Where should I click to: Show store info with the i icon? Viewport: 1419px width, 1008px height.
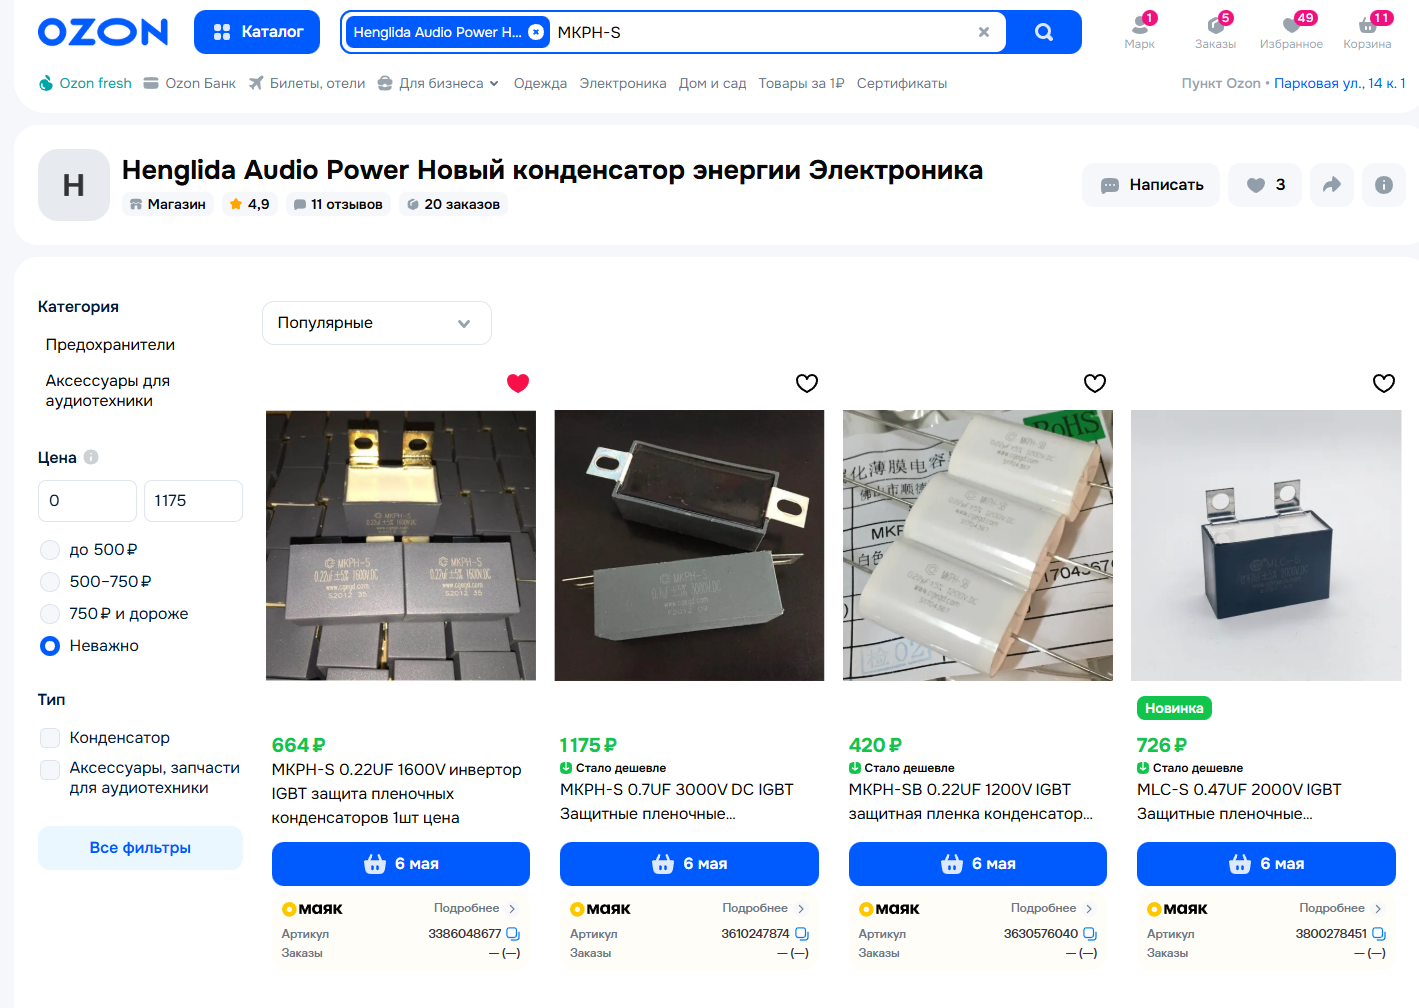tap(1384, 185)
